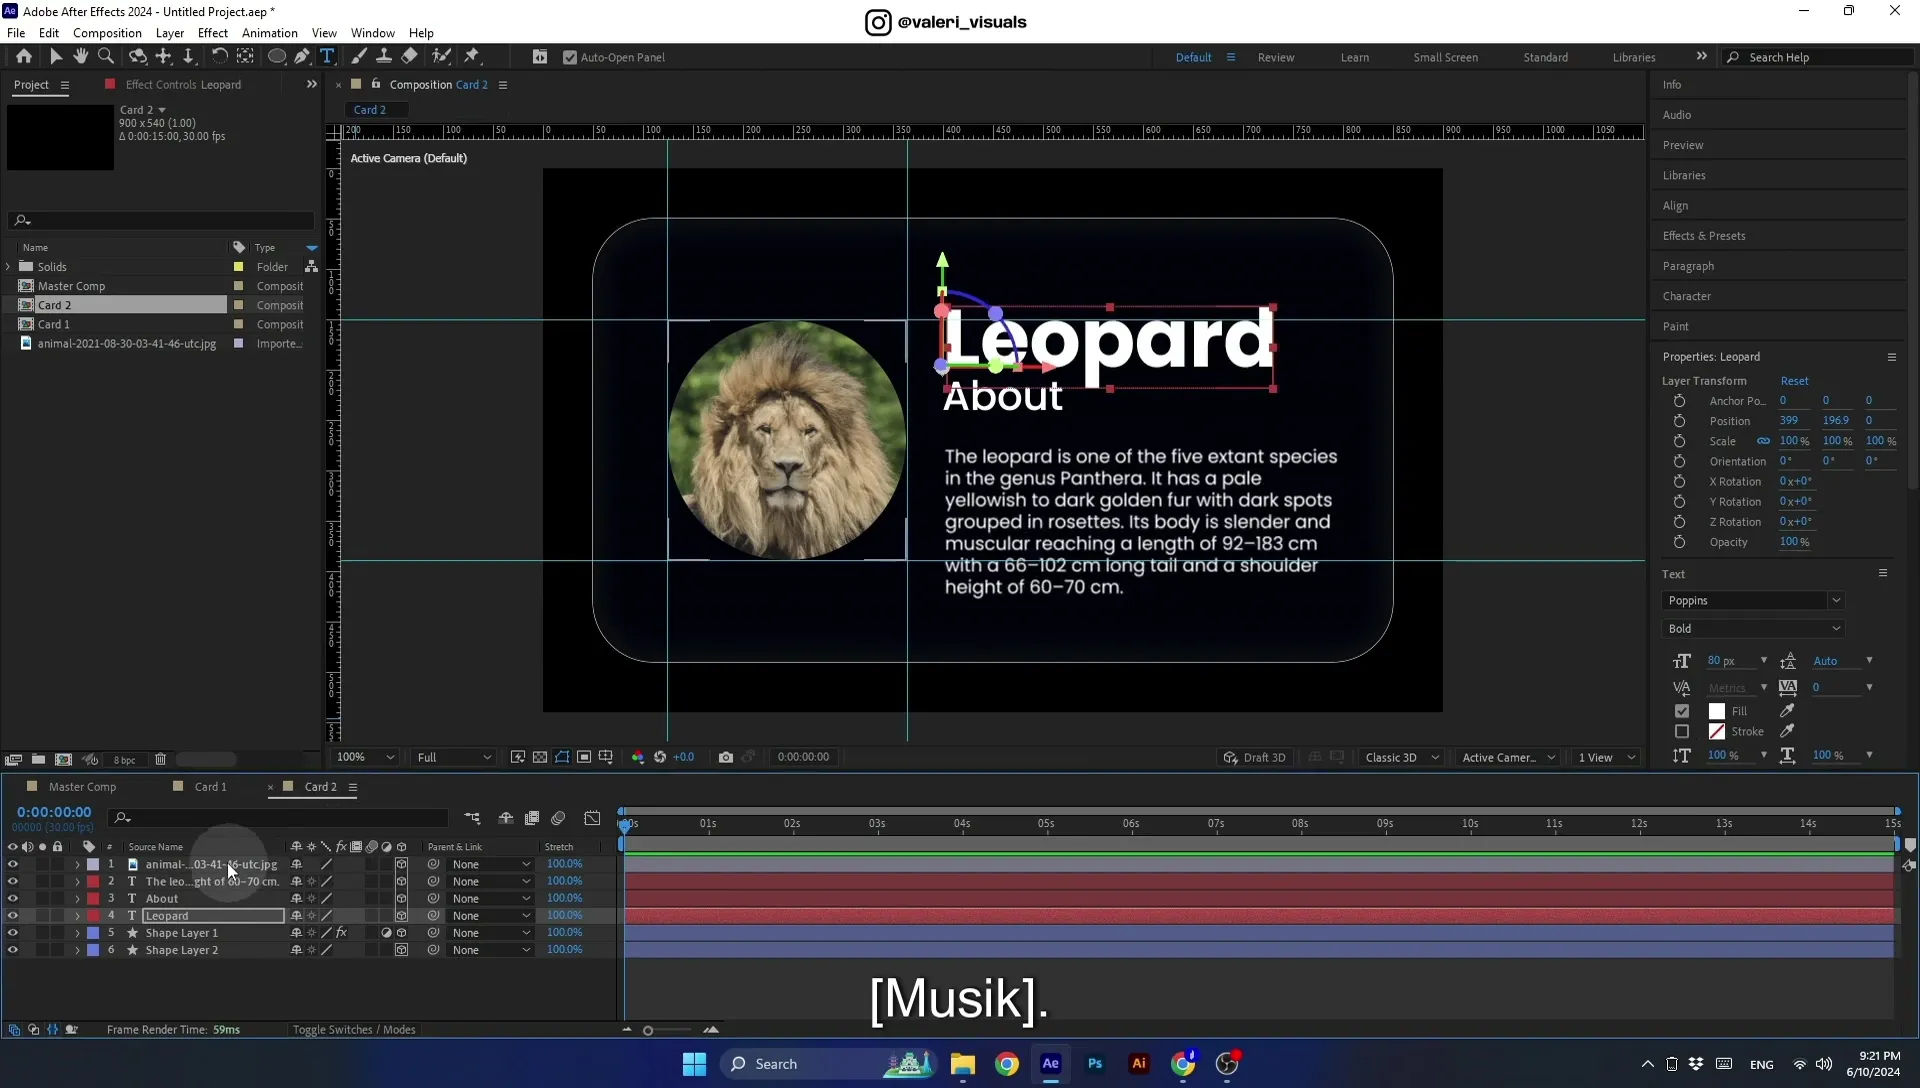Screen dimensions: 1920x1088
Task: Select the Hand tool
Action: [80, 57]
